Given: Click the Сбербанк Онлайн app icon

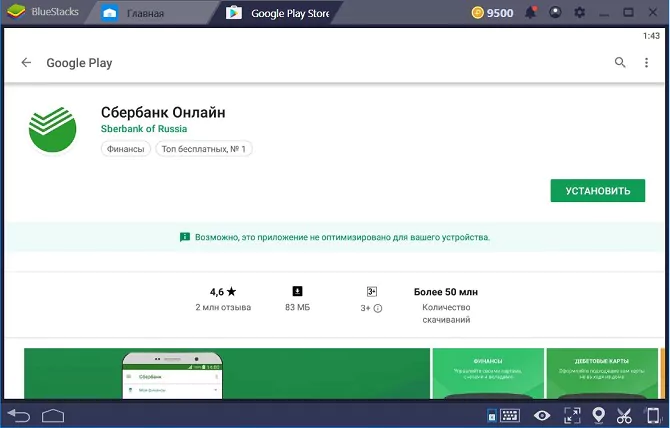Looking at the screenshot, I should [x=53, y=129].
